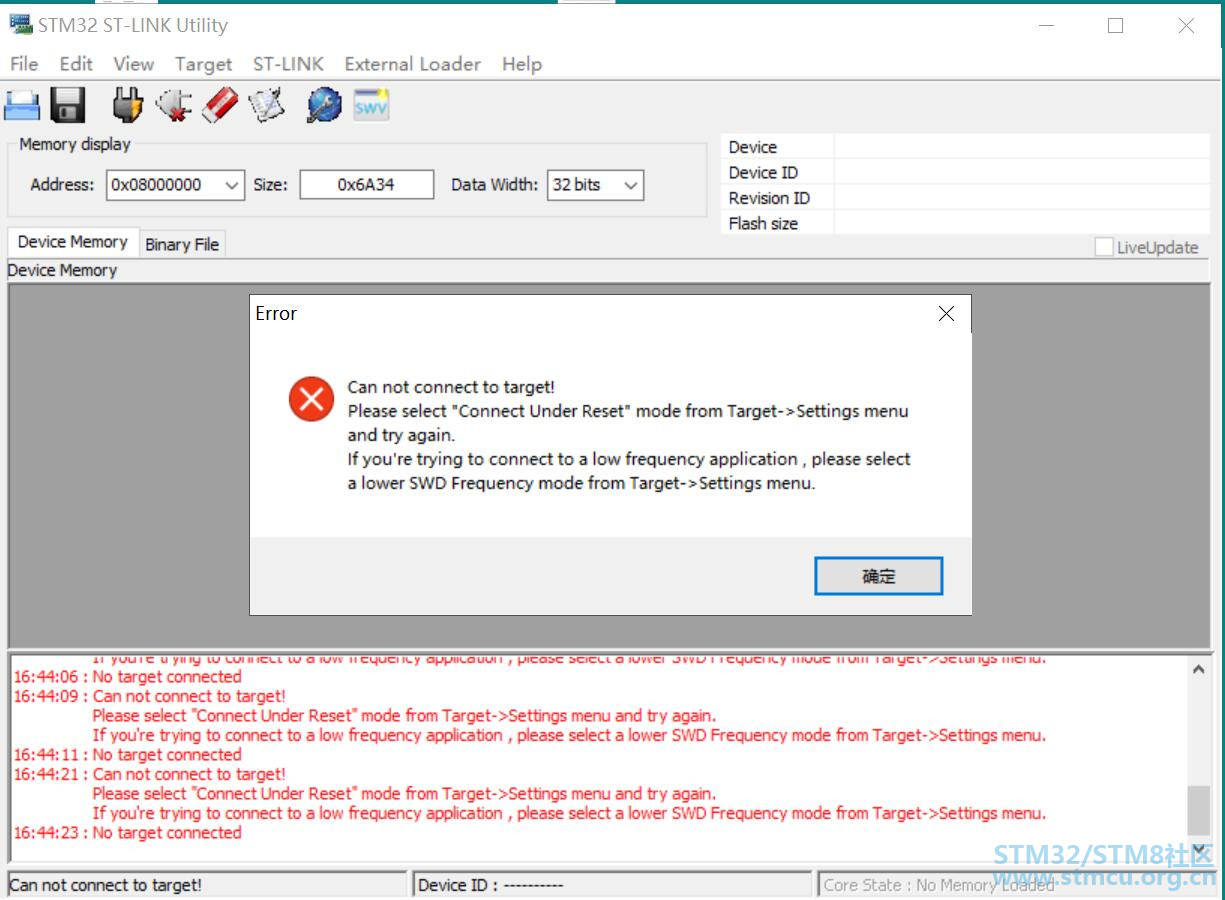The width and height of the screenshot is (1225, 900).
Task: Click the Open file toolbar icon
Action: [x=22, y=104]
